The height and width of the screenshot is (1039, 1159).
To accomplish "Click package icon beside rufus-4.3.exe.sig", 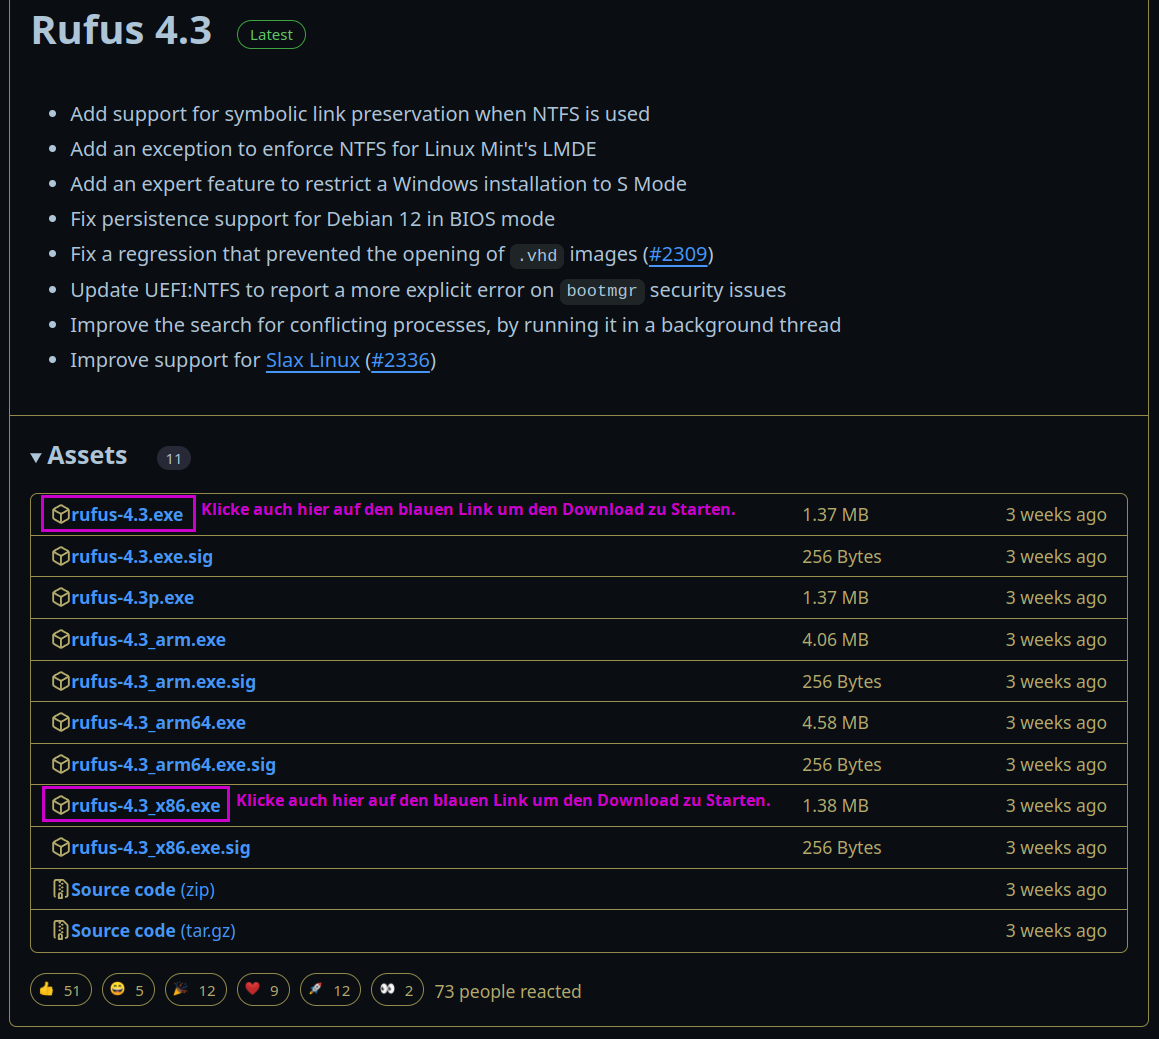I will tap(61, 556).
